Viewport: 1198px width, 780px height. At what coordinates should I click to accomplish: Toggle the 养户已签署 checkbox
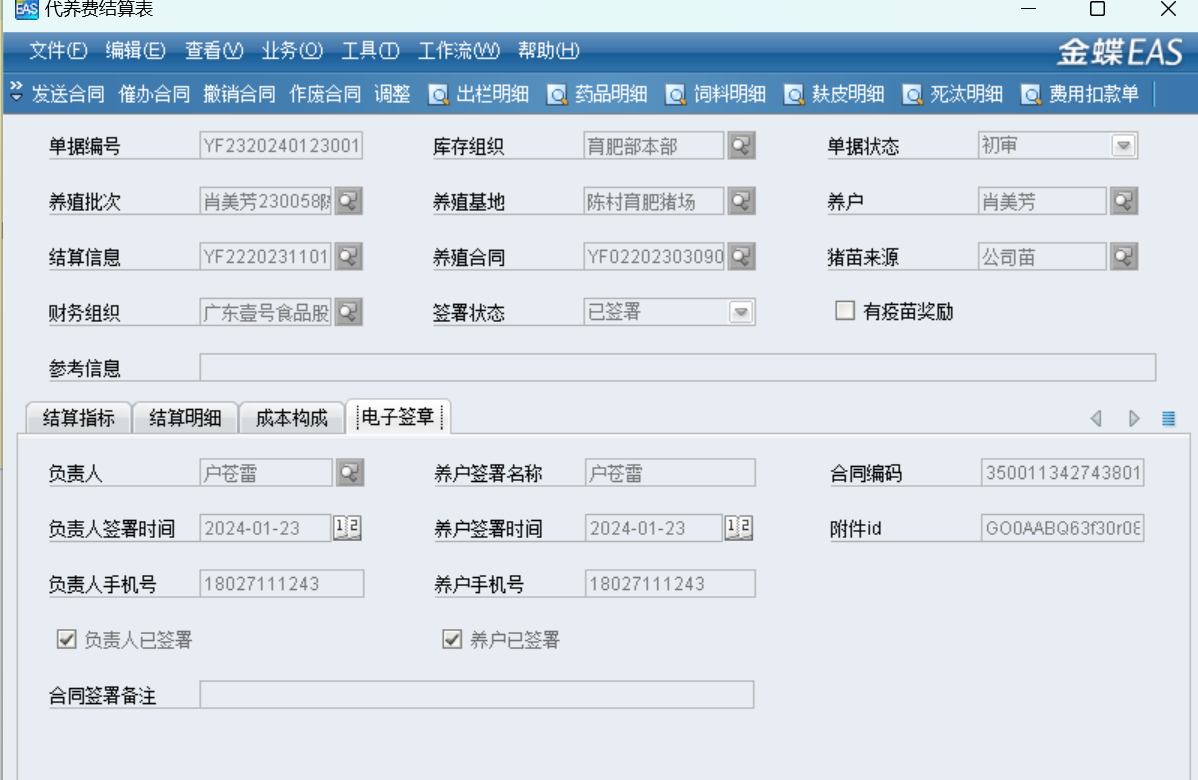click(452, 640)
